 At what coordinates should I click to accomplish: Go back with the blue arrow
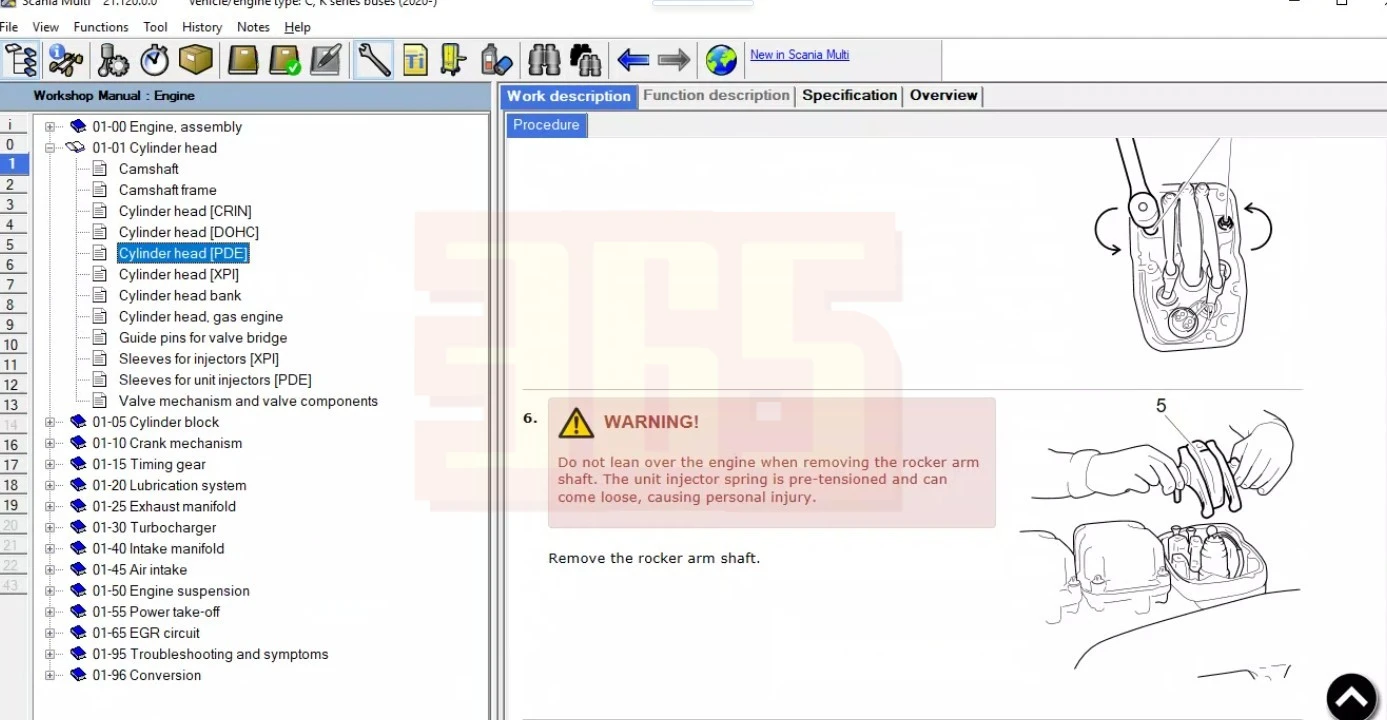coord(633,60)
